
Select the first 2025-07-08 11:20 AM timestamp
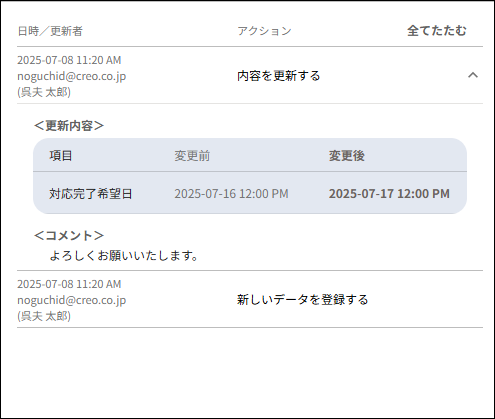pyautogui.click(x=69, y=60)
